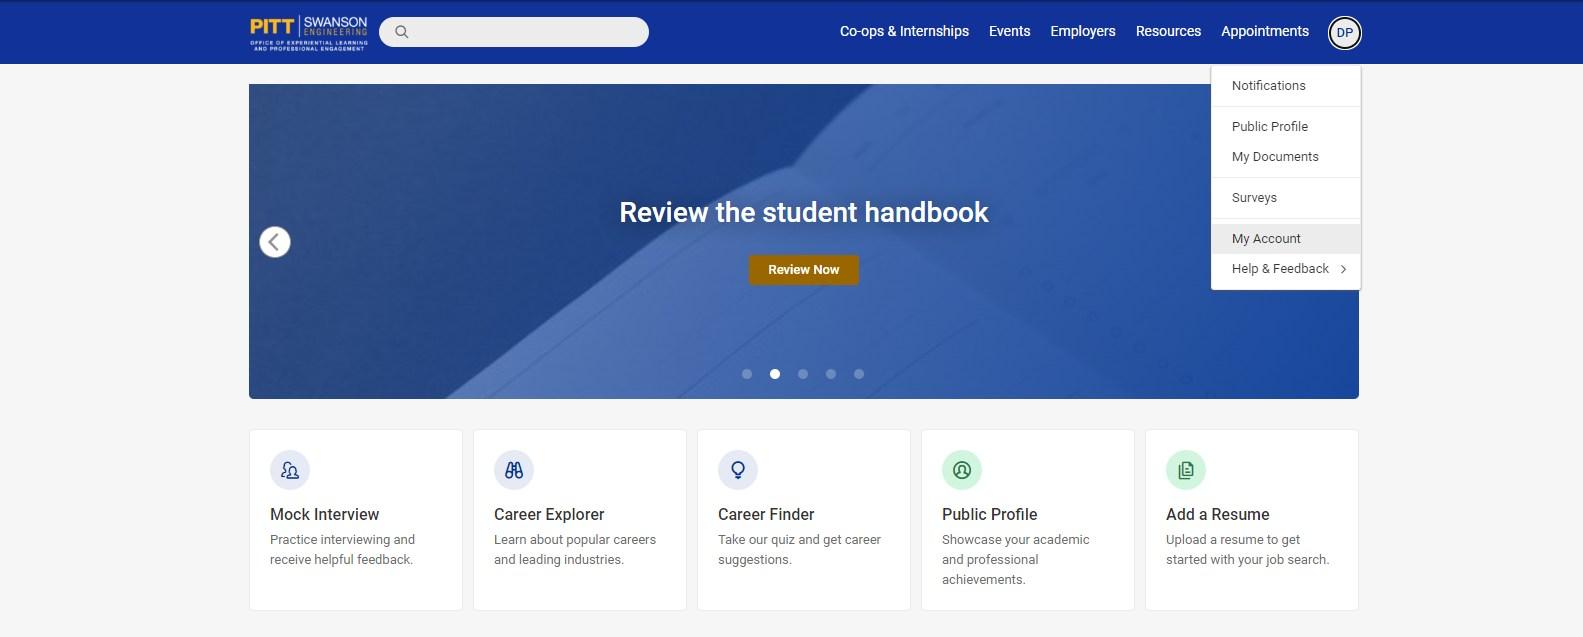
Task: Go to previous carousel slide arrow
Action: (x=275, y=242)
